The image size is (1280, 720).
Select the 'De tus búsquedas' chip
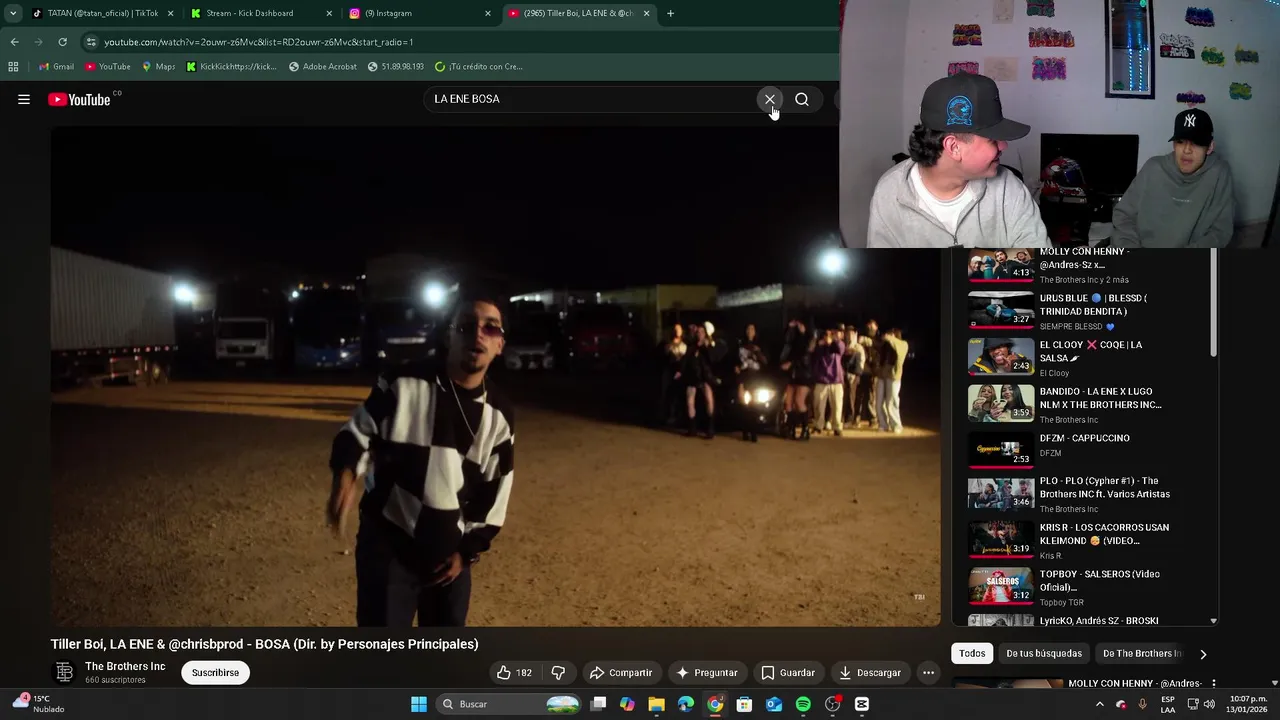1044,654
